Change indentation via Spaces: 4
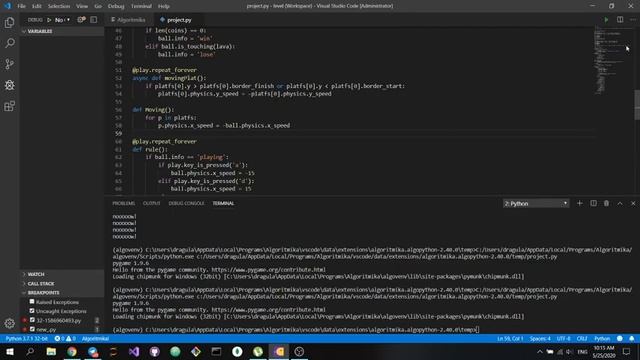The image size is (640, 360). 540,338
